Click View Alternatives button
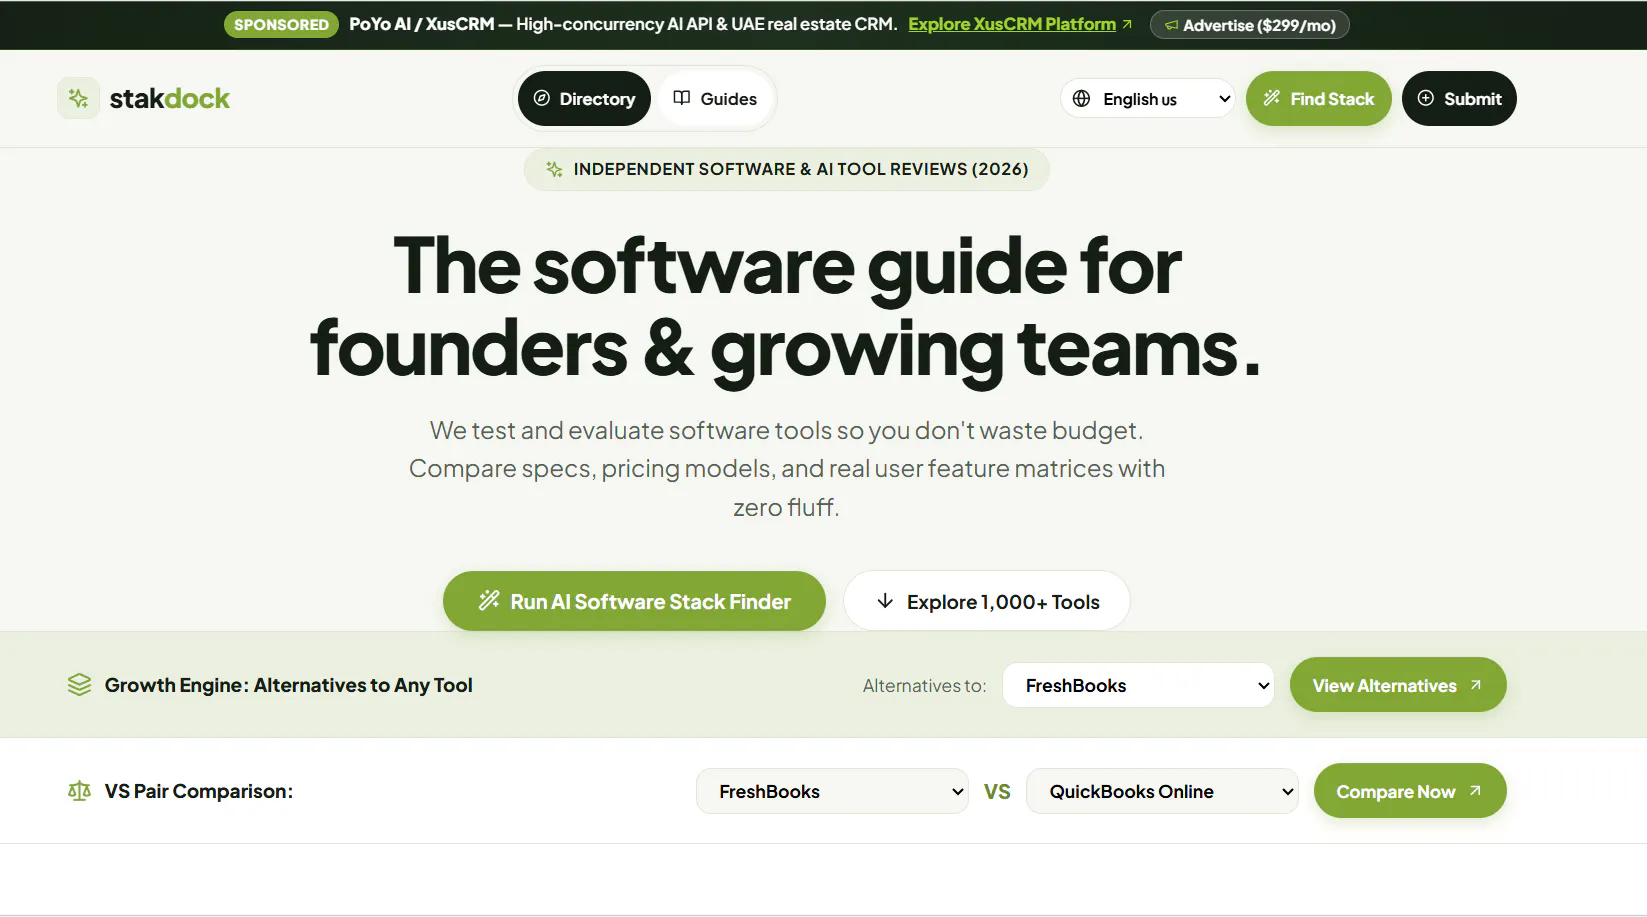Screen dimensions: 1647x917 [1398, 685]
